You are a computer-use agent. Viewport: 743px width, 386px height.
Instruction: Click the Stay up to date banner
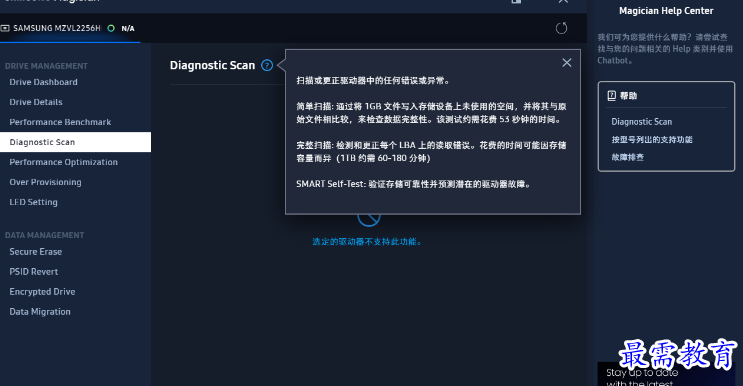pyautogui.click(x=666, y=375)
